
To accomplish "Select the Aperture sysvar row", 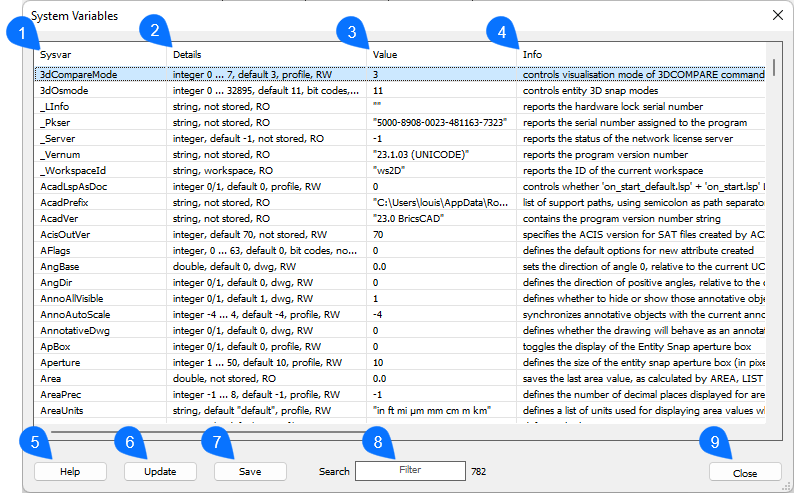I will [60, 363].
